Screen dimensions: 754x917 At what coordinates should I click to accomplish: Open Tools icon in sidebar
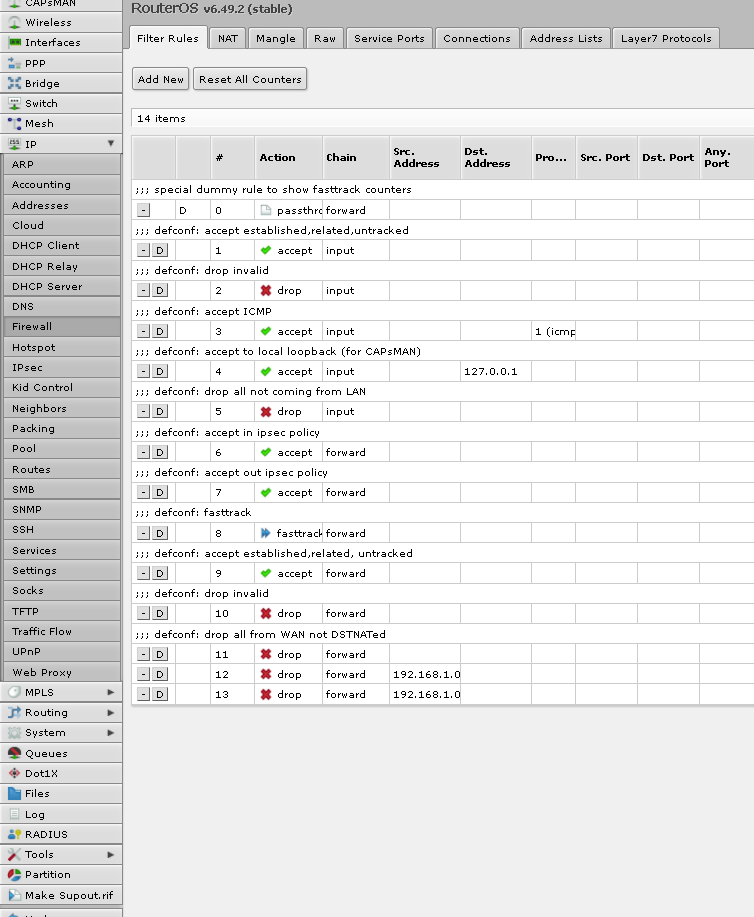point(14,854)
